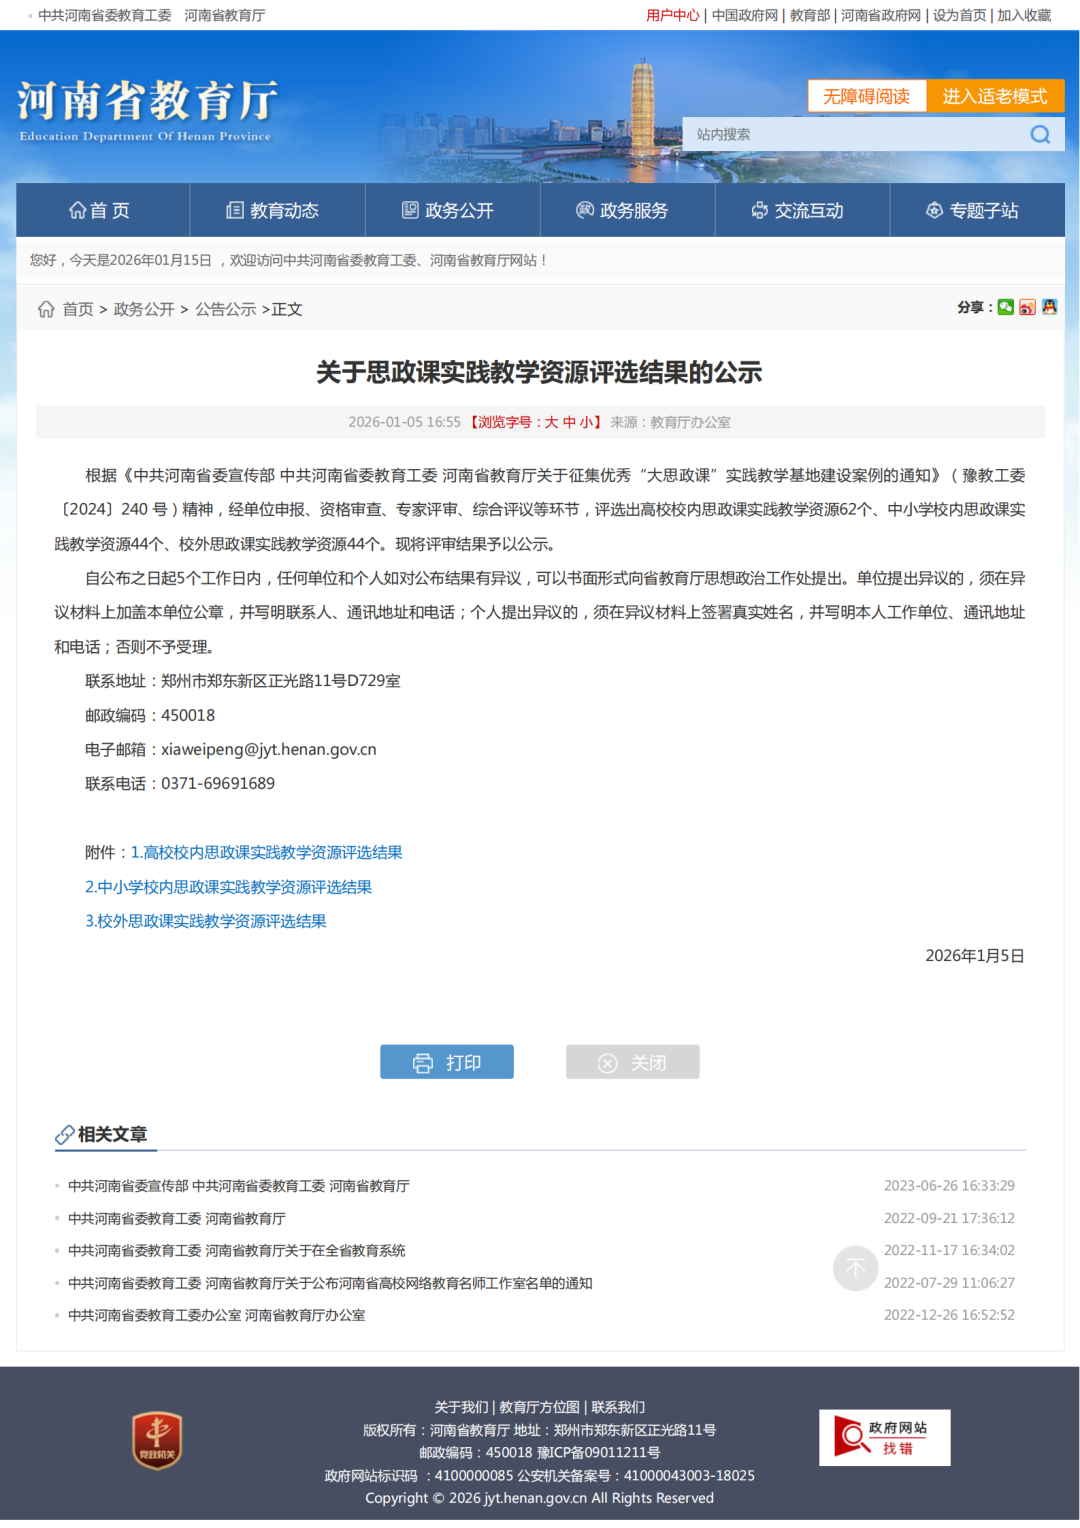
Task: Click the back-to-top arrow button
Action: 855,1268
